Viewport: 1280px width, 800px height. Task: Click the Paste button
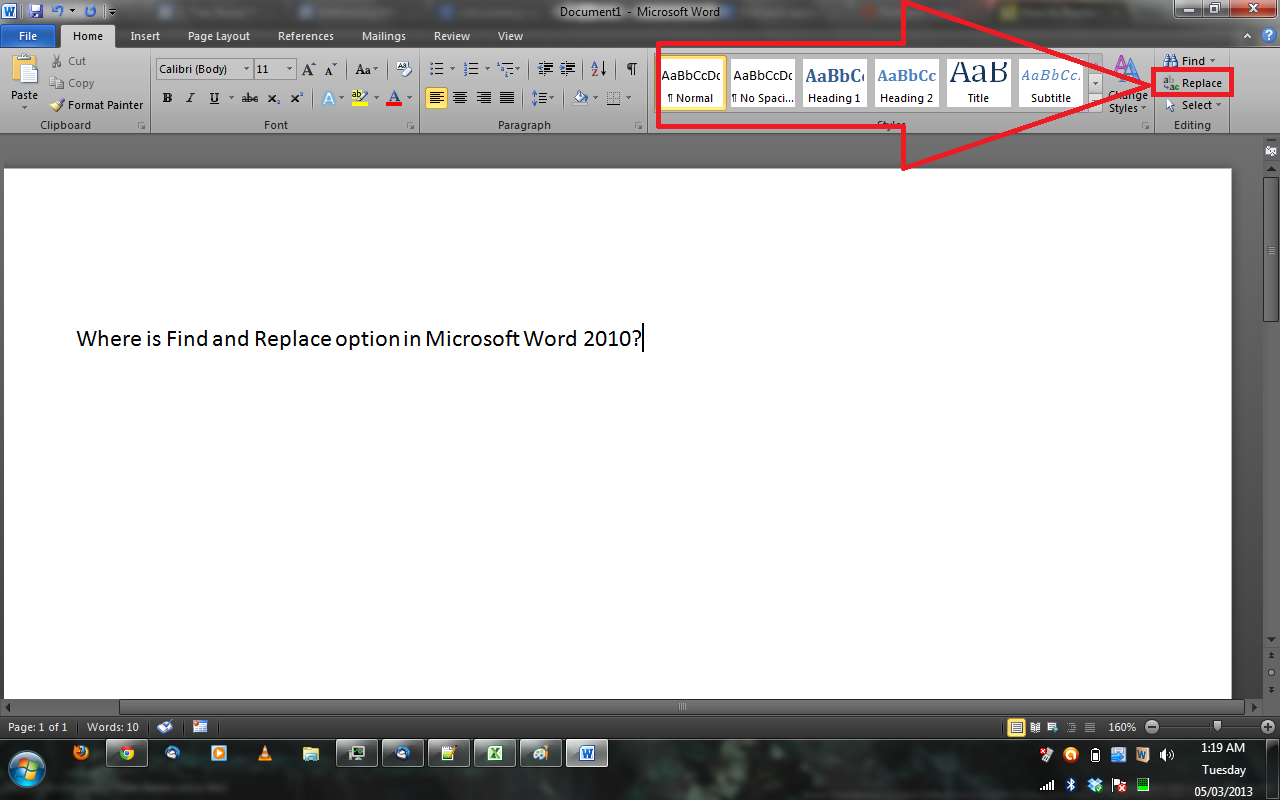(x=24, y=80)
